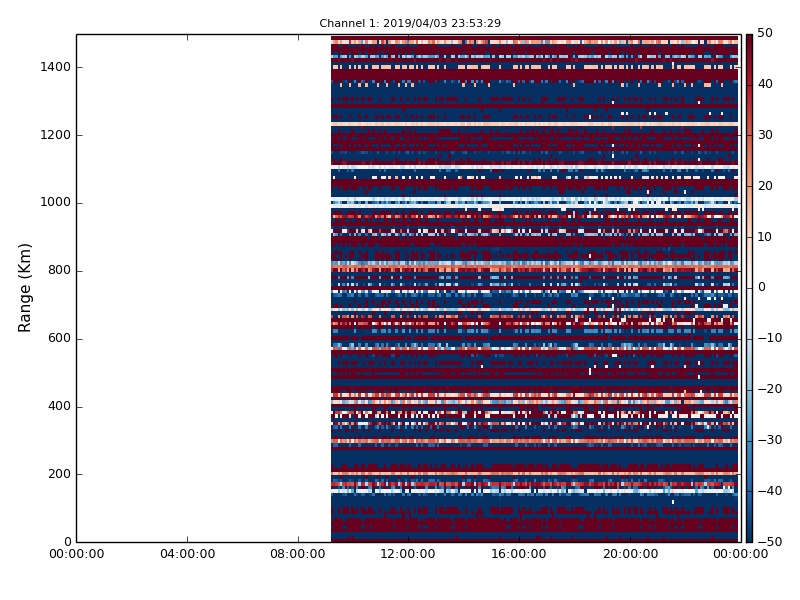Click the 20:00:00 time axis label
Viewport: 800px width, 600px height.
pyautogui.click(x=630, y=554)
